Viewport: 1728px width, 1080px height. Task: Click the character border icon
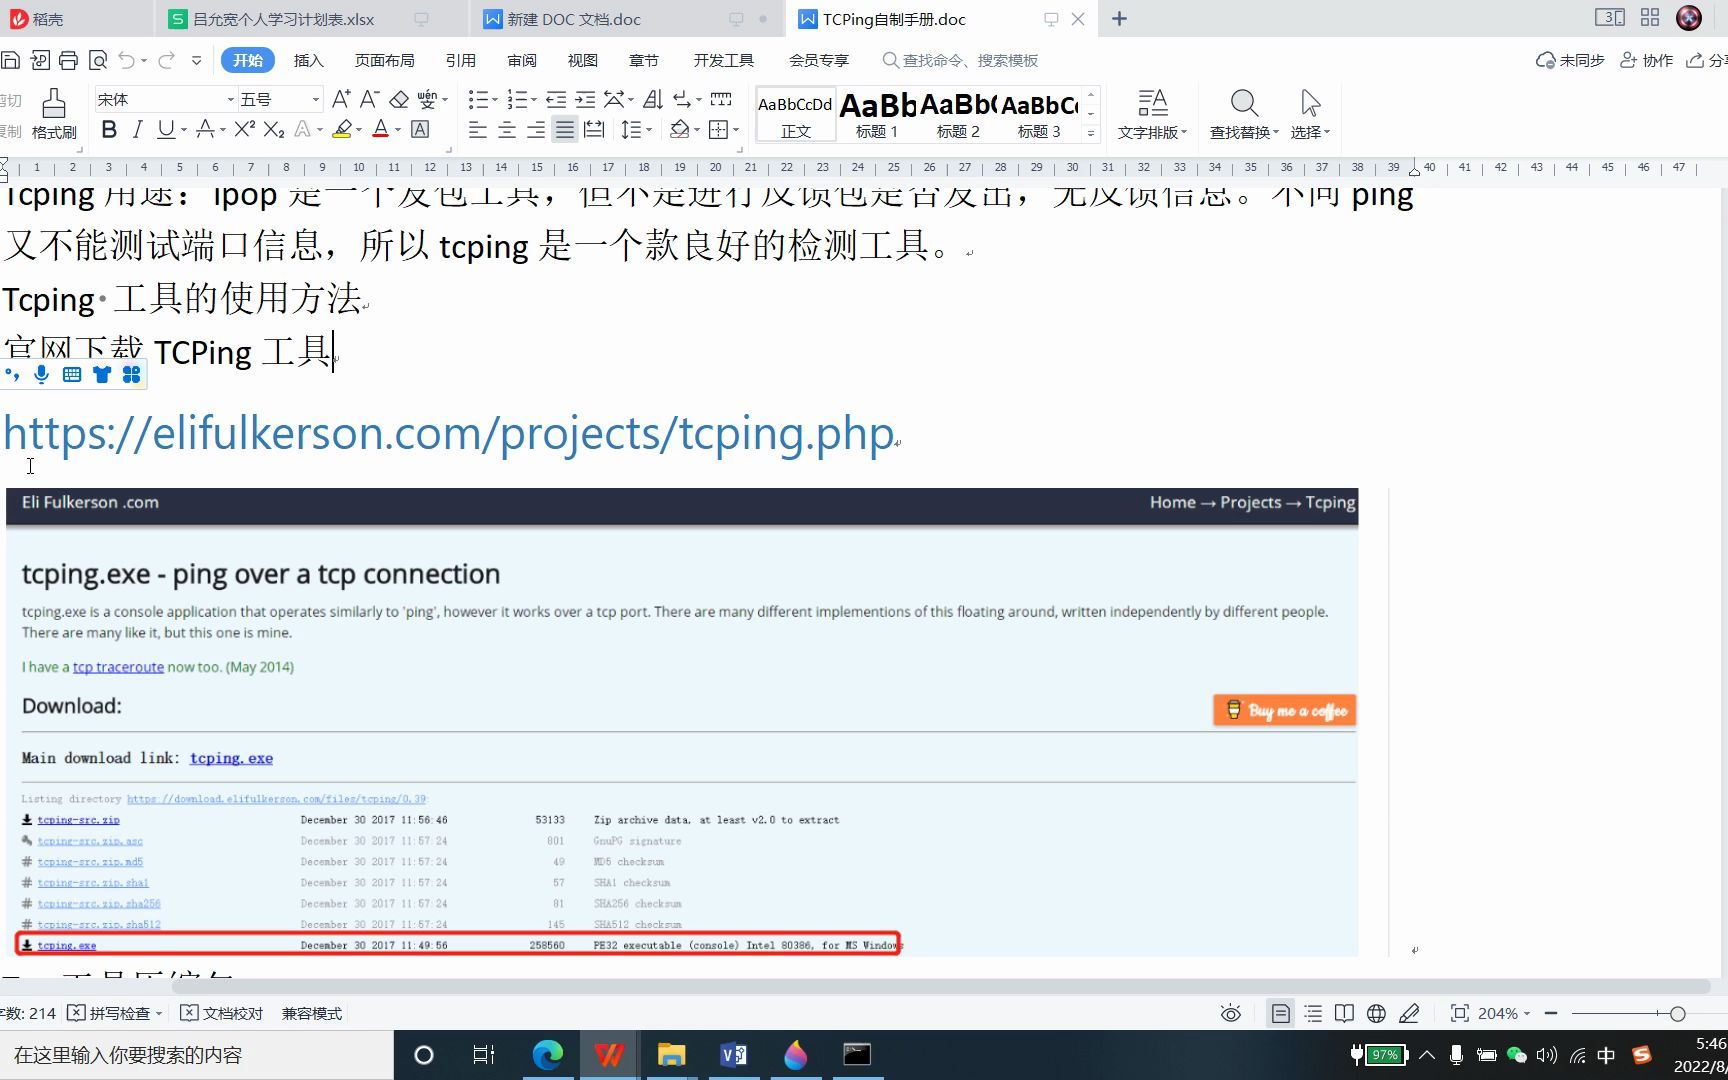pyautogui.click(x=421, y=129)
